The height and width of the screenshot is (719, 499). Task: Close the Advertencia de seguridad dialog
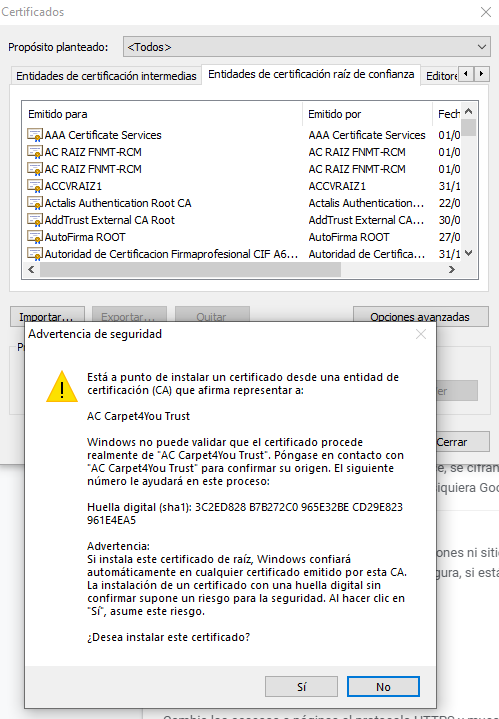point(421,334)
